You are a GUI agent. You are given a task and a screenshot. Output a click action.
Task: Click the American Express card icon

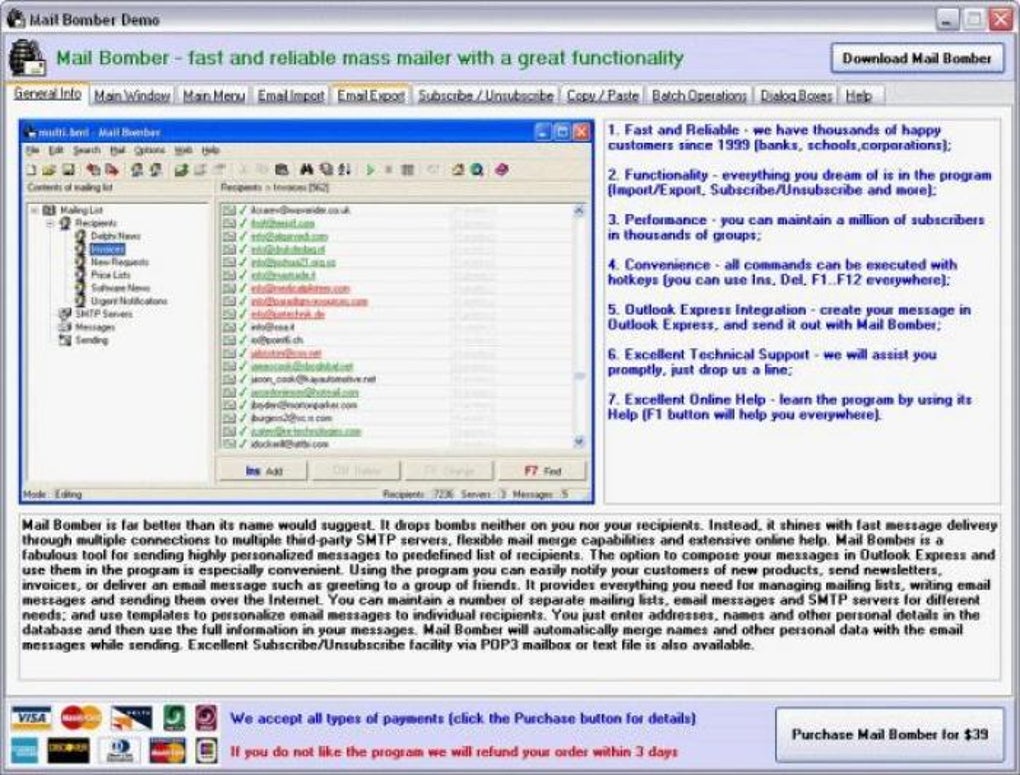(25, 751)
